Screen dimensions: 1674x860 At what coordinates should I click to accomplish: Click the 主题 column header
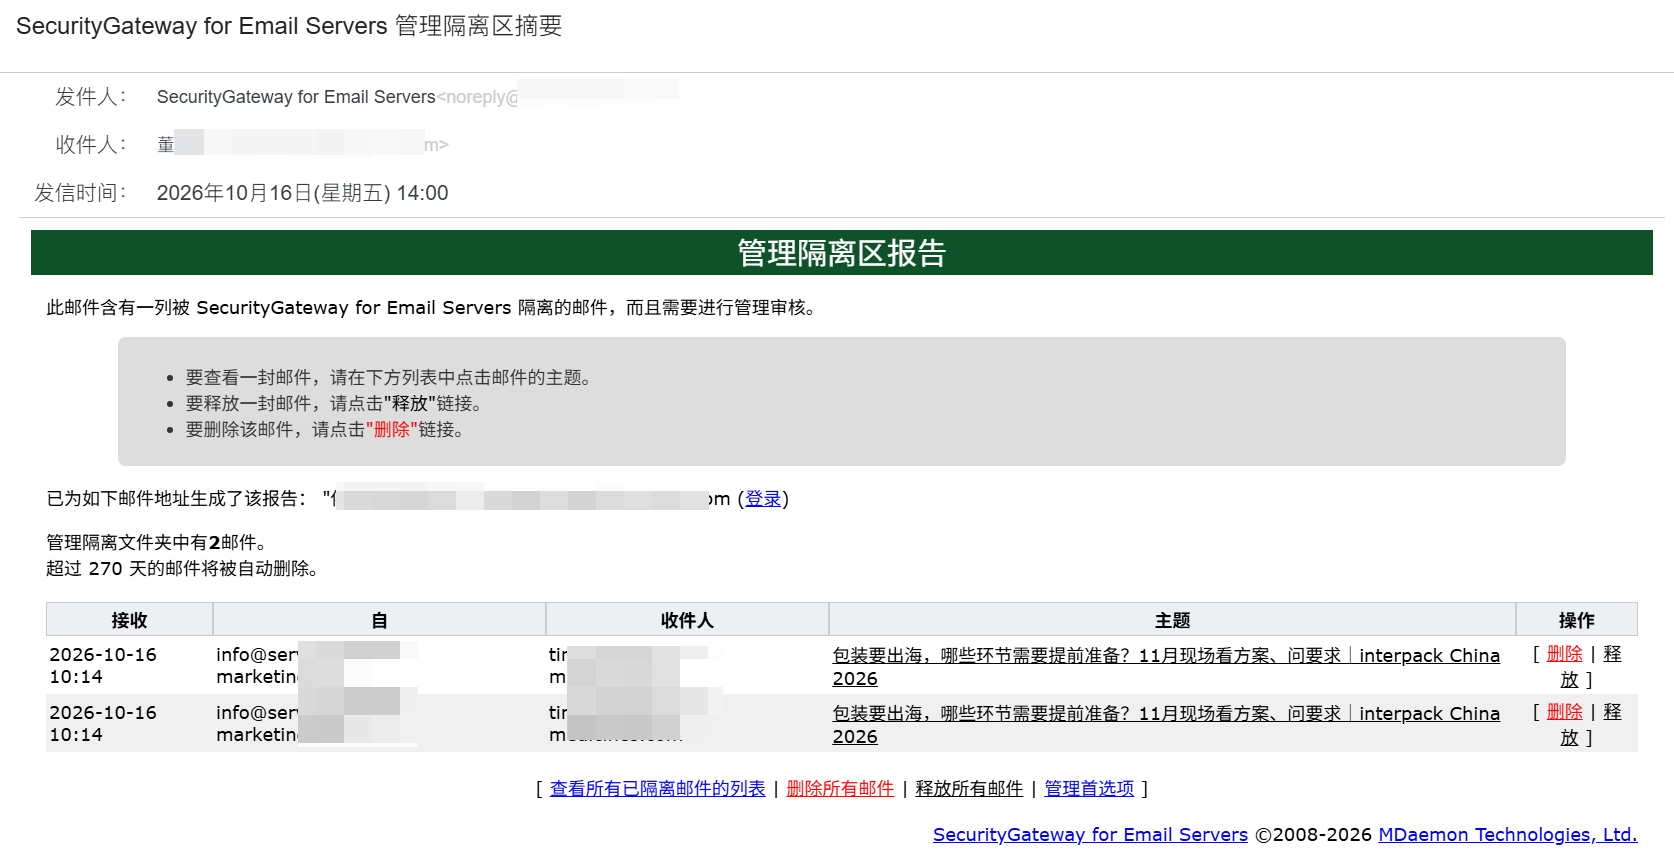[x=1172, y=620]
